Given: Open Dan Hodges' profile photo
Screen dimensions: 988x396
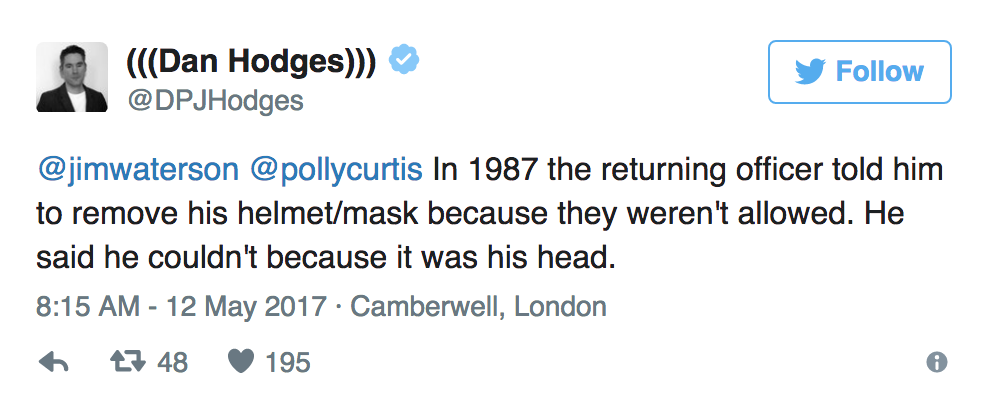Looking at the screenshot, I should click(72, 77).
